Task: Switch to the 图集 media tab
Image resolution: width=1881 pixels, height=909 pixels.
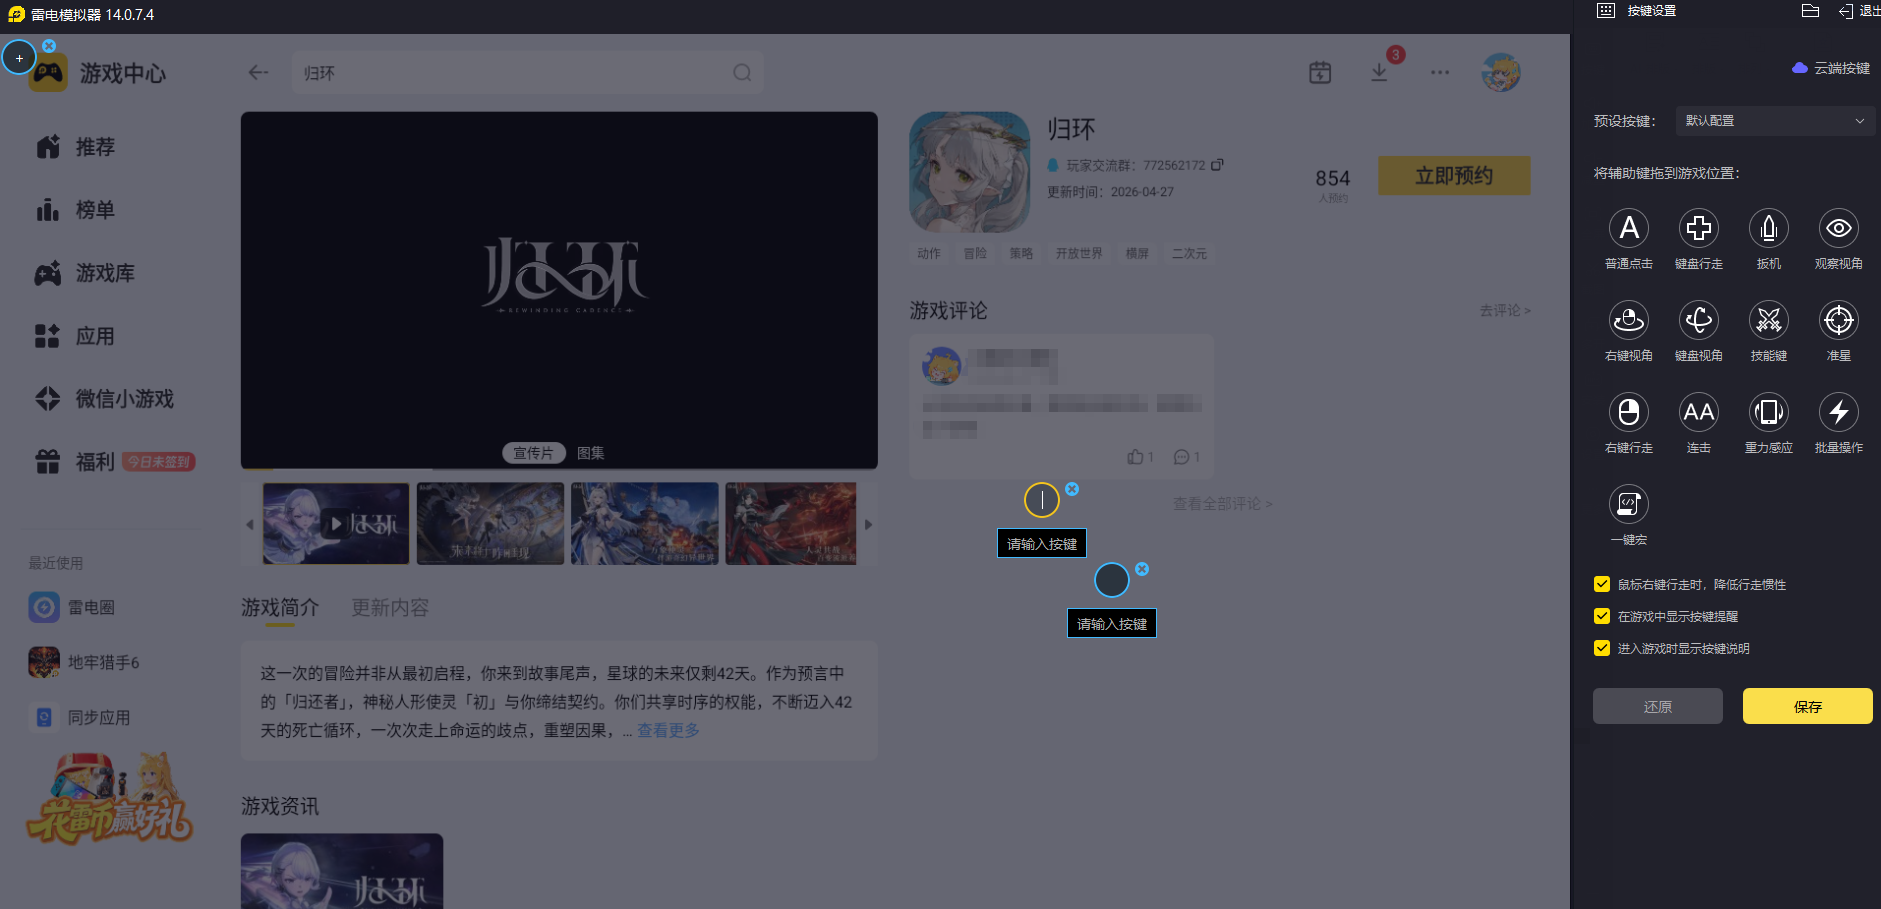Action: [x=591, y=453]
